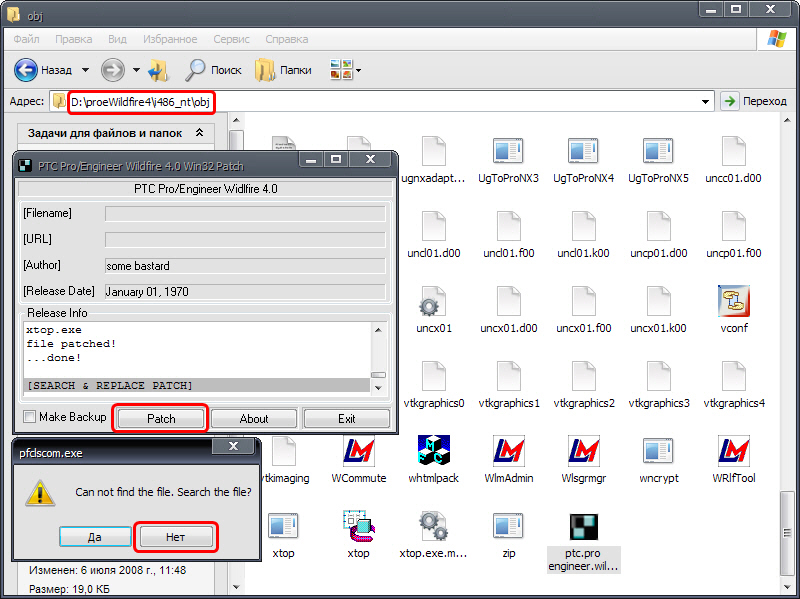The height and width of the screenshot is (599, 800).
Task: Select the uncx01 gear file icon
Action: click(433, 301)
